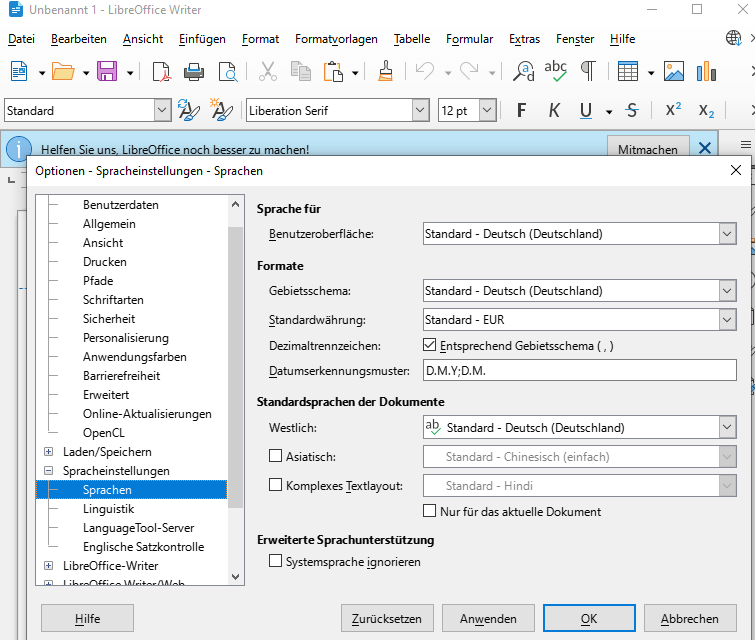The width and height of the screenshot is (755, 640).
Task: Insert an image icon
Action: (x=674, y=72)
